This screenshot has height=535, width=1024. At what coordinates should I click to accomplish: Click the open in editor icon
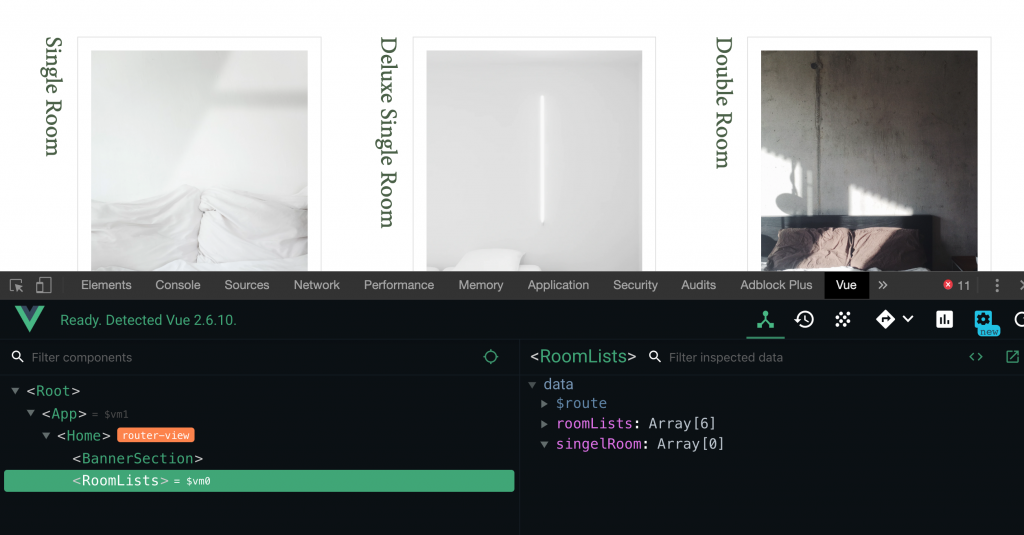(1012, 357)
